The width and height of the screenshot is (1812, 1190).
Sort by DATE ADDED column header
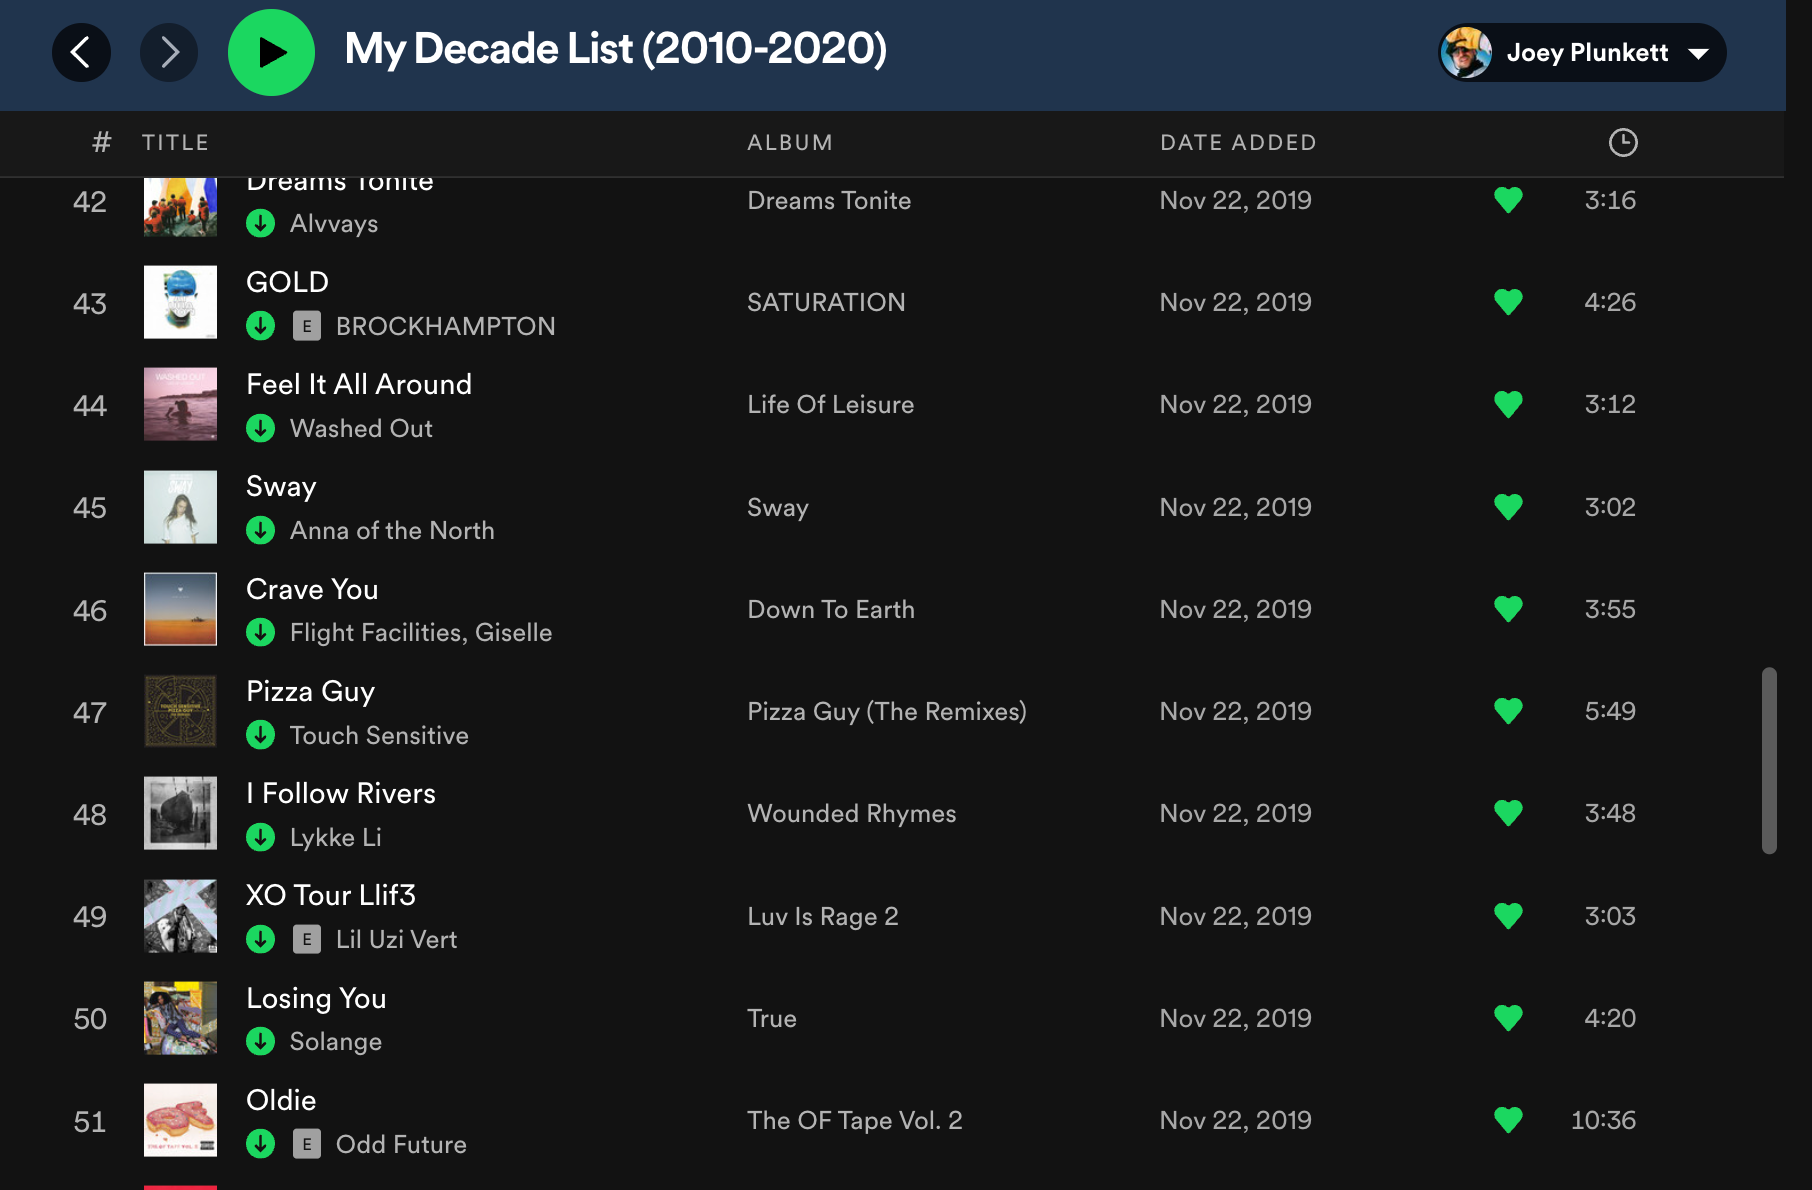pos(1238,142)
